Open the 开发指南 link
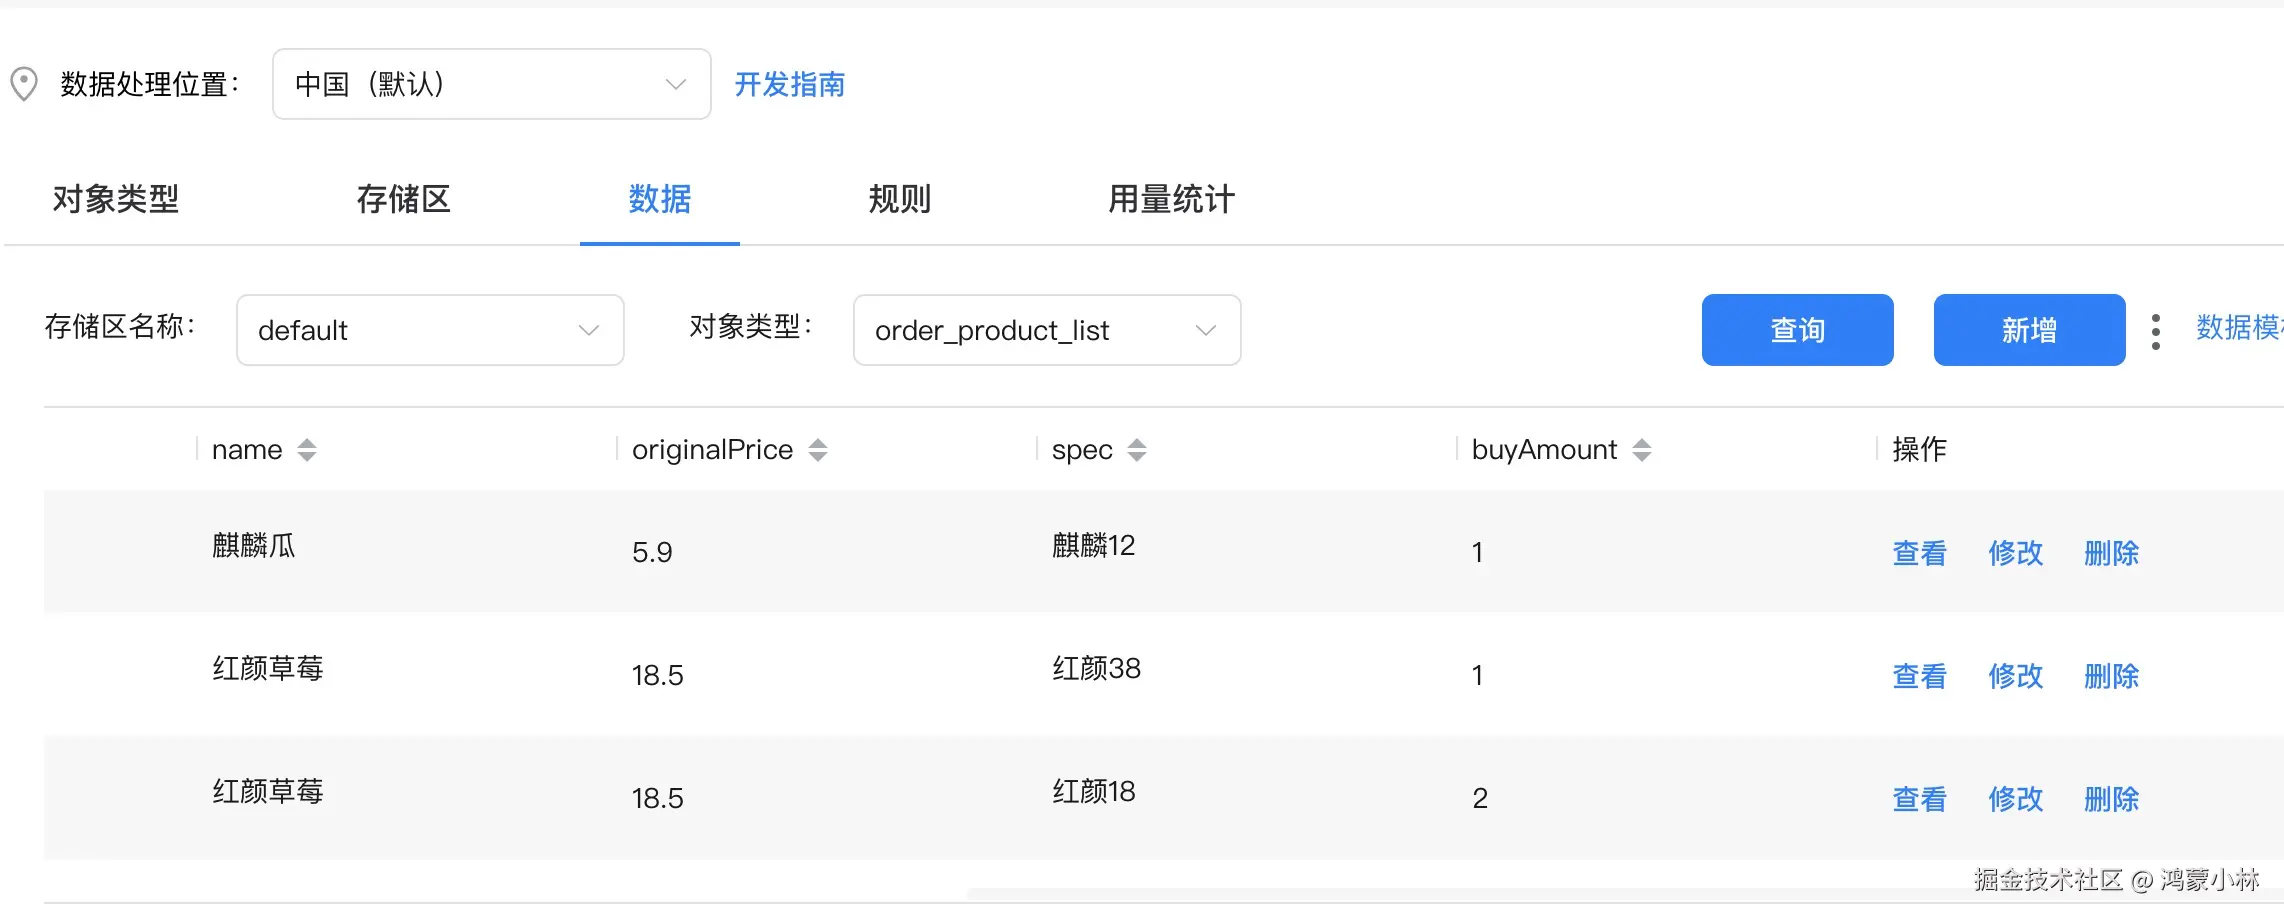 (x=790, y=84)
